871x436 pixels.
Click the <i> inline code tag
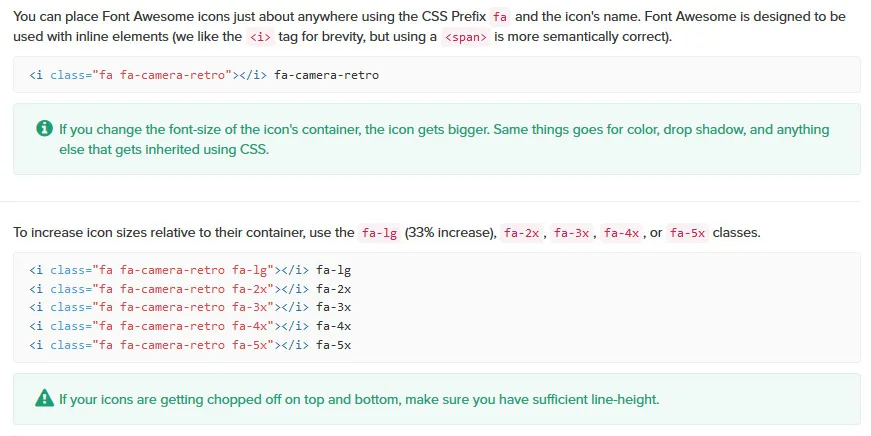pyautogui.click(x=260, y=37)
